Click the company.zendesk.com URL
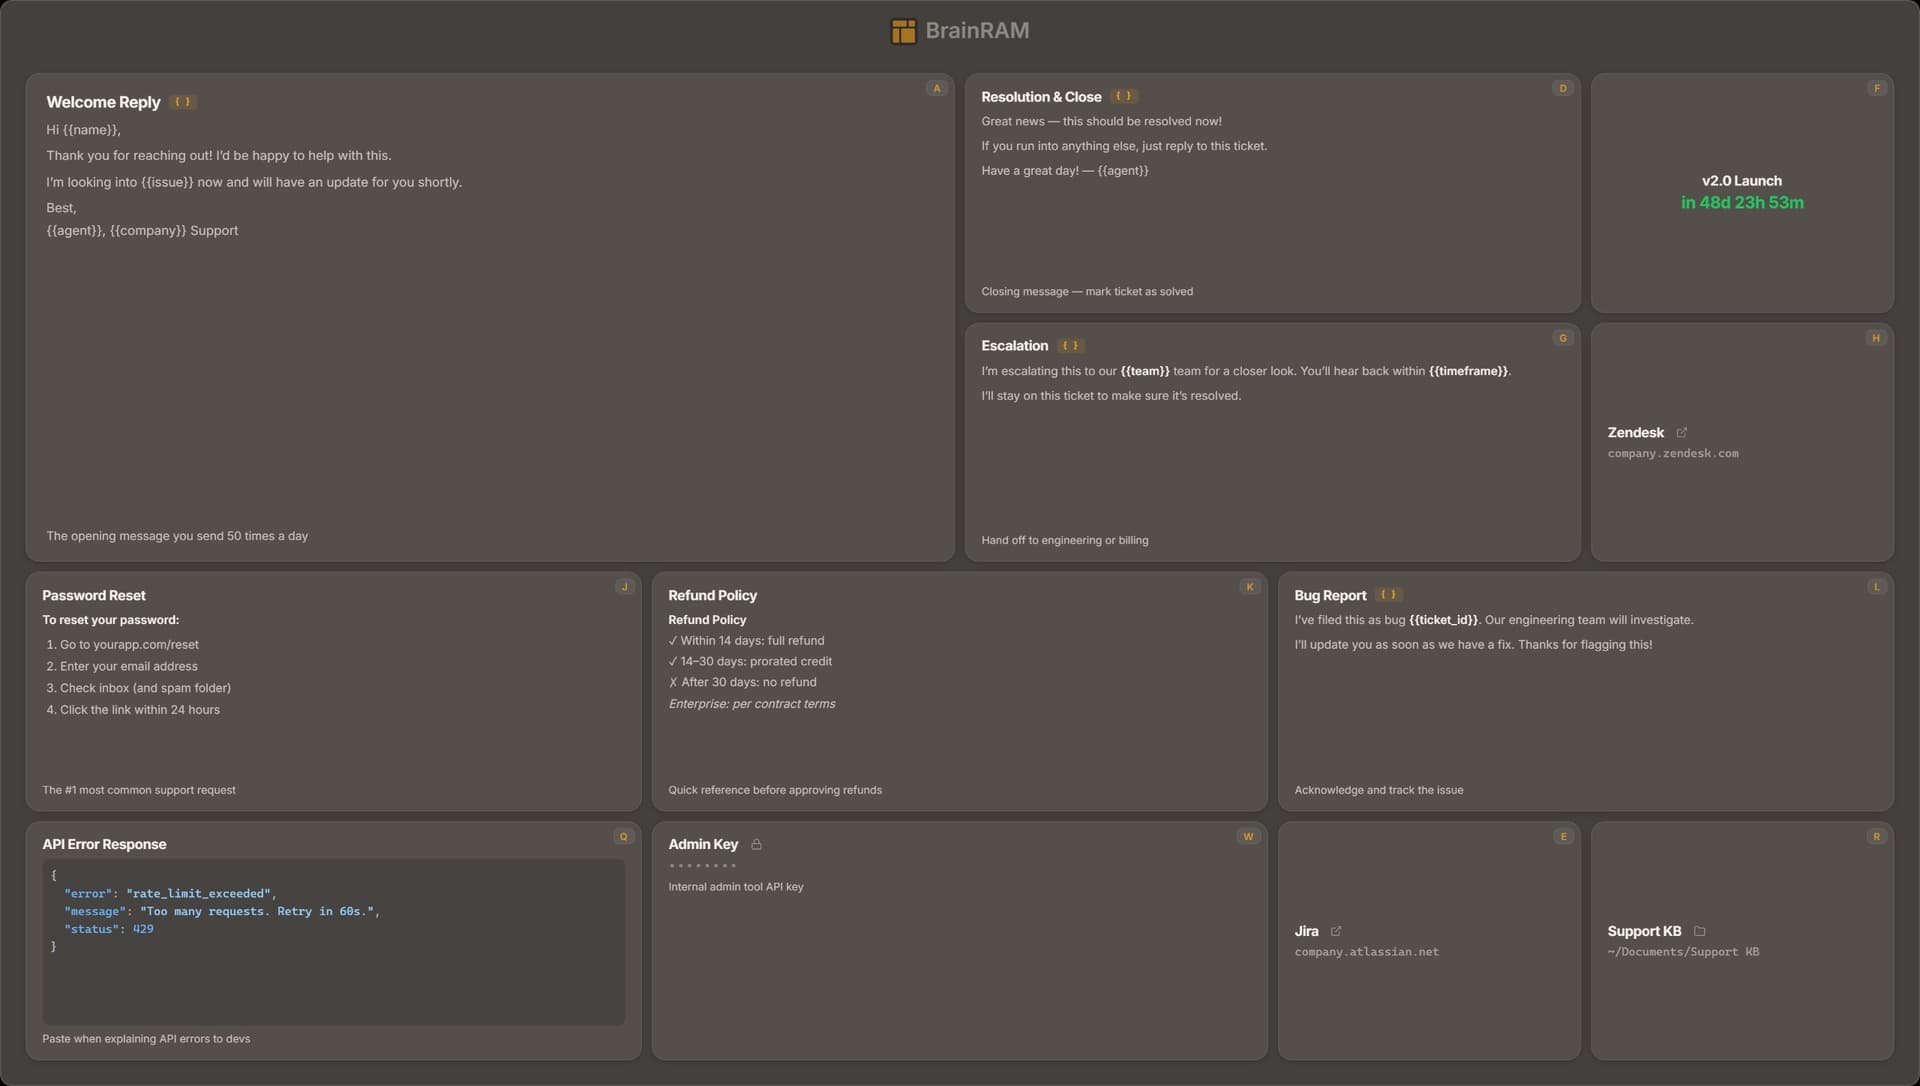Viewport: 1920px width, 1086px height. 1672,454
